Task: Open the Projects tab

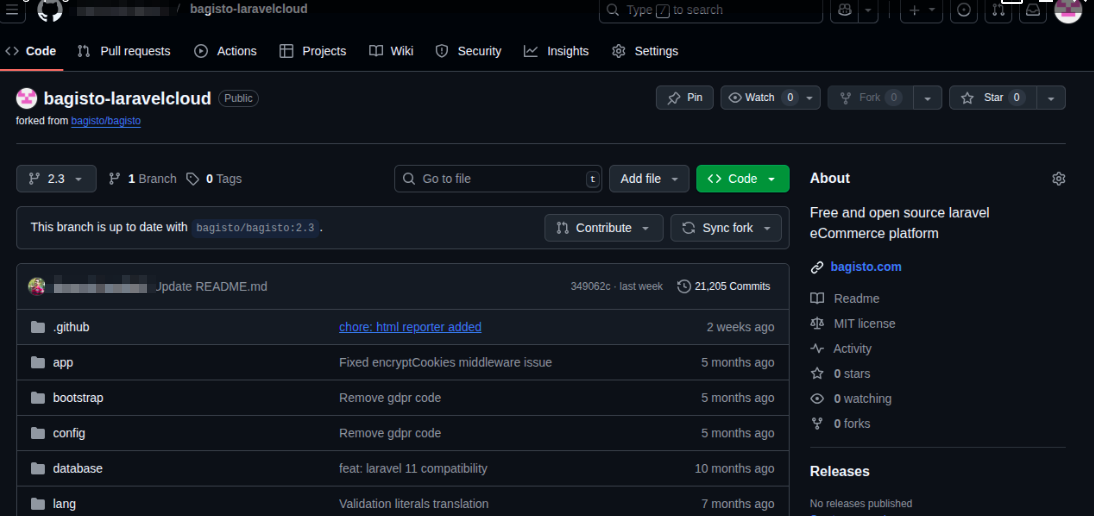Action: 313,51
